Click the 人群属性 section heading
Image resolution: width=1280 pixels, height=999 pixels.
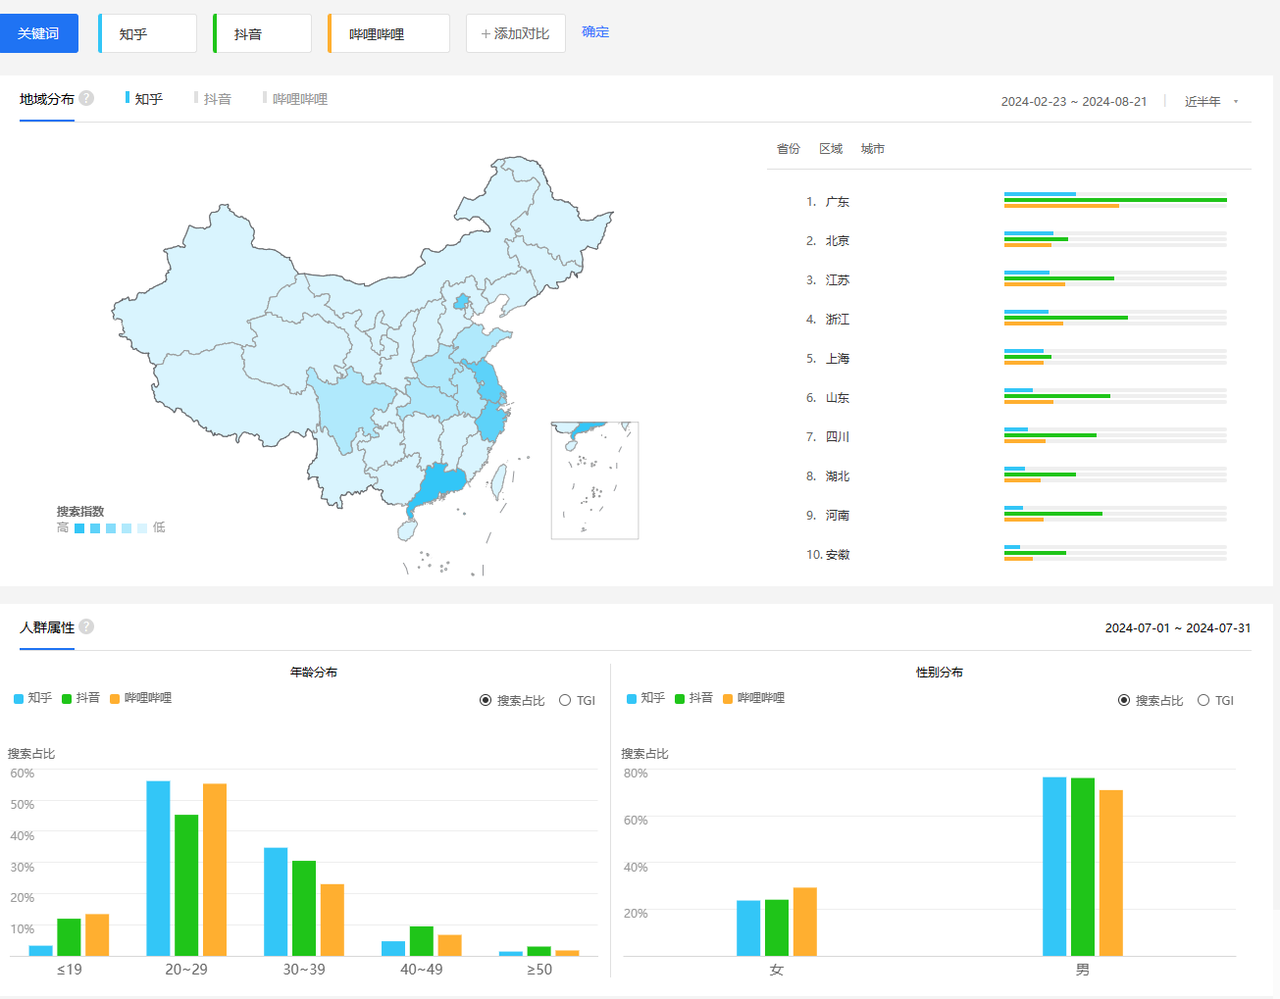click(x=47, y=627)
